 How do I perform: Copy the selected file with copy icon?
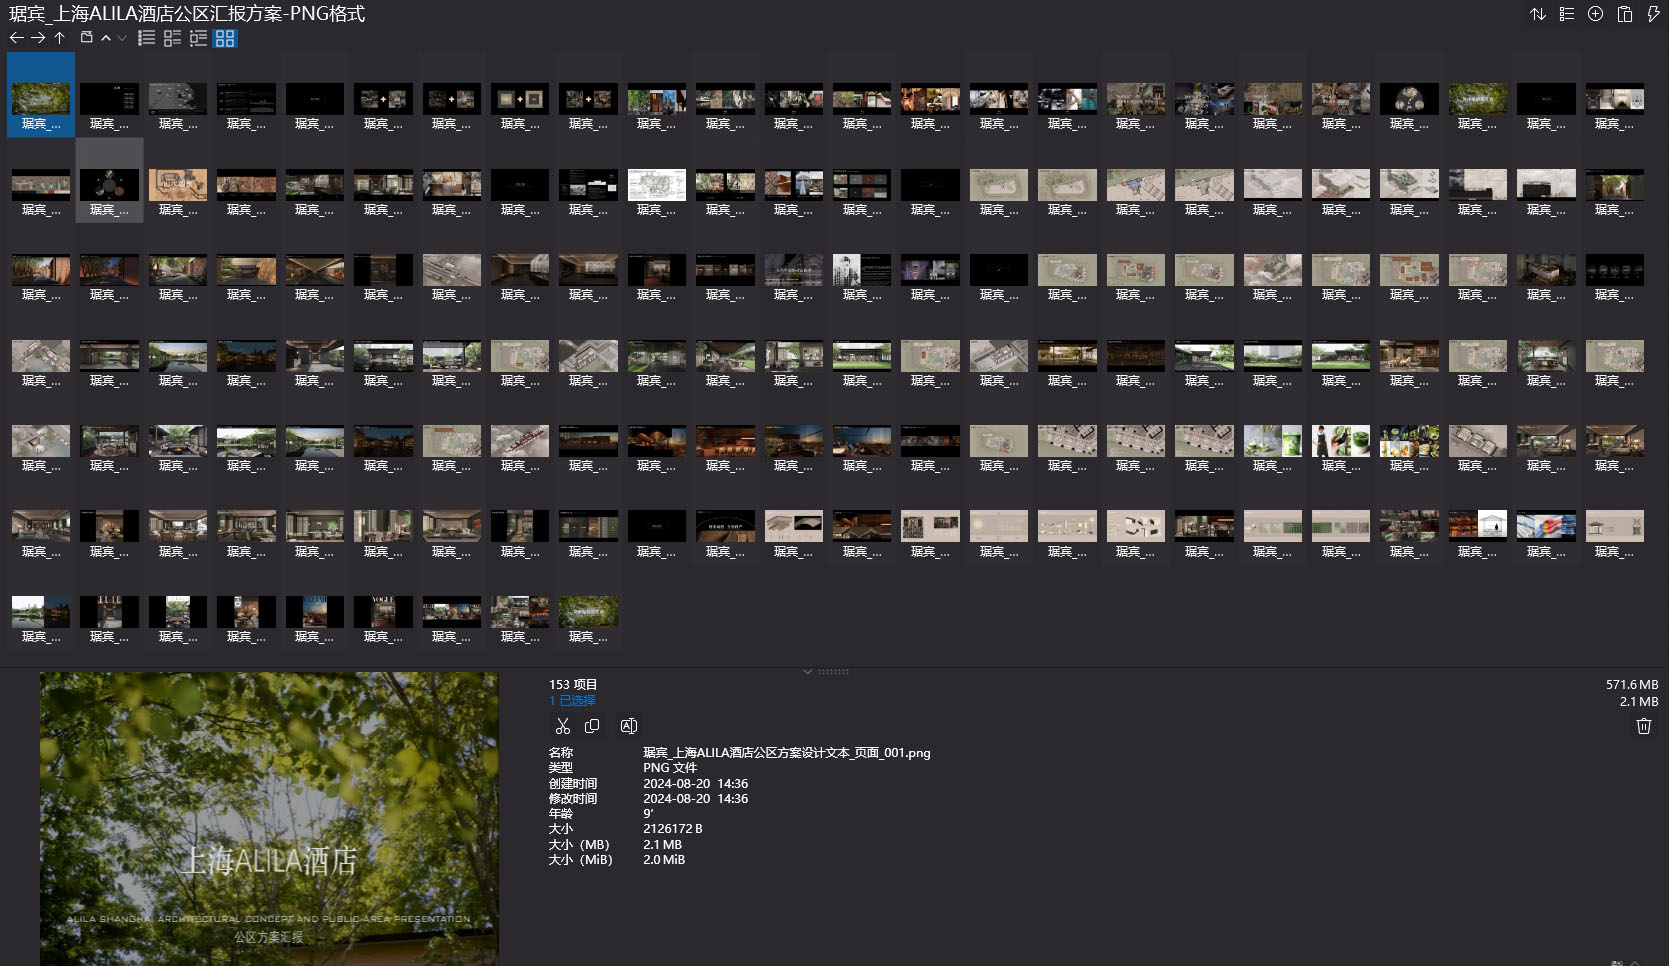coord(592,726)
